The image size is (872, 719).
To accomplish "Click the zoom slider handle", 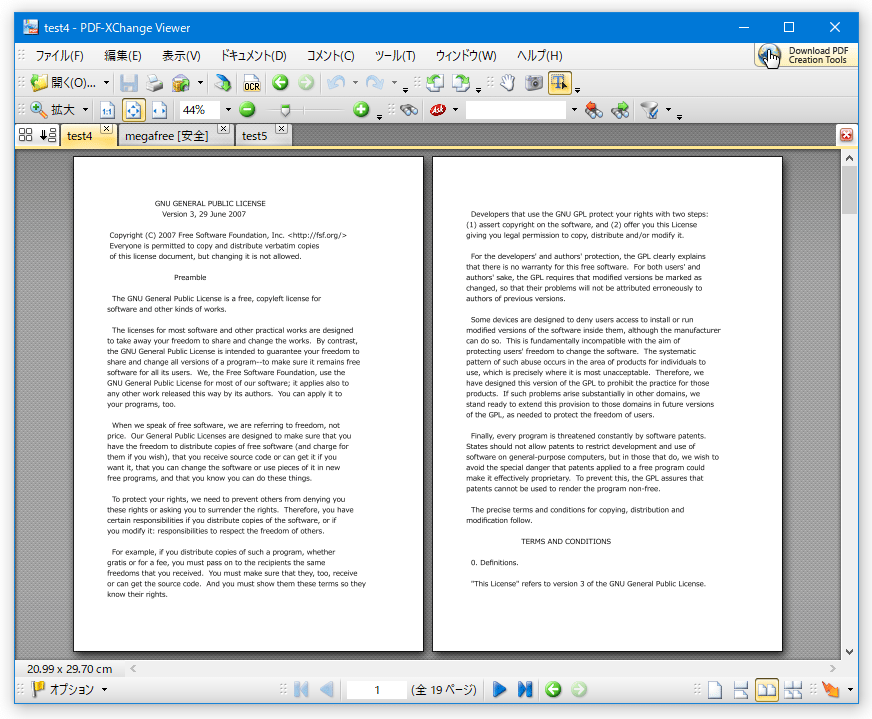I will (x=285, y=110).
